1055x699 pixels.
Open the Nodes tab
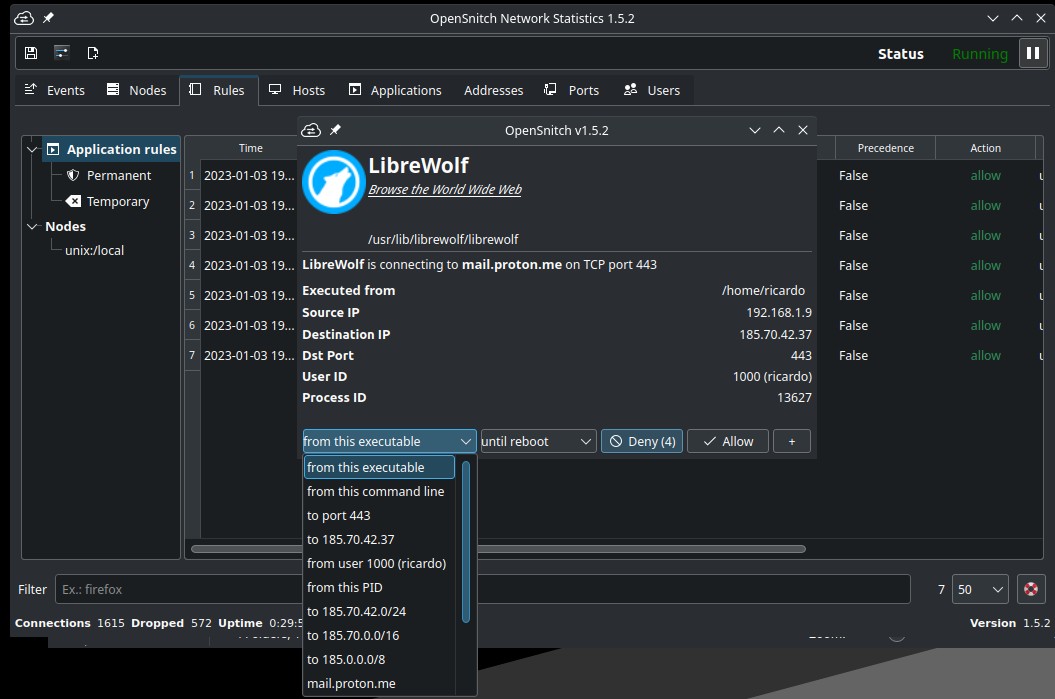137,90
